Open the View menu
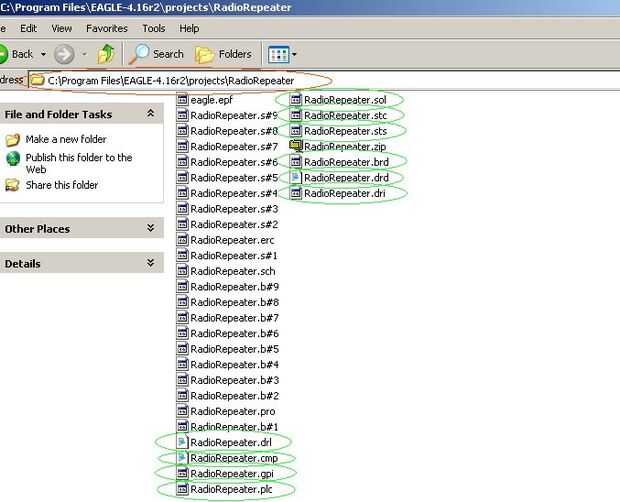 (62, 28)
